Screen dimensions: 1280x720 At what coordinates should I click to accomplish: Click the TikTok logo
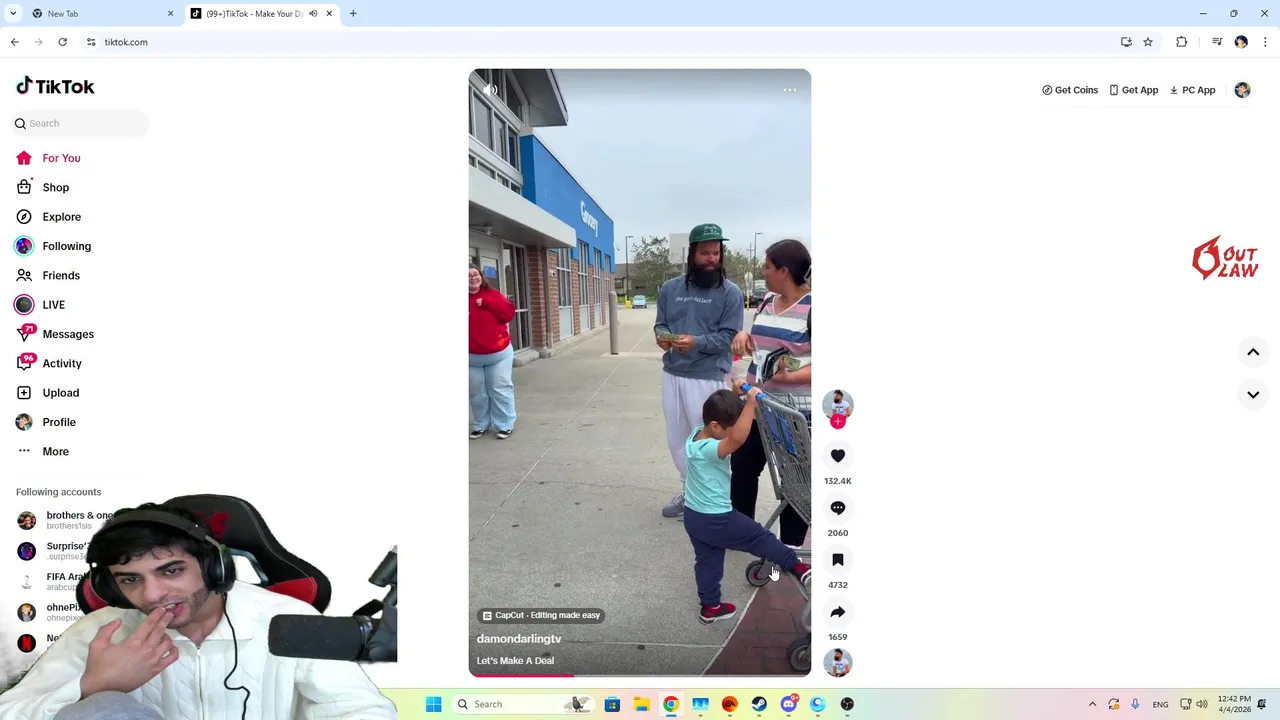point(55,86)
